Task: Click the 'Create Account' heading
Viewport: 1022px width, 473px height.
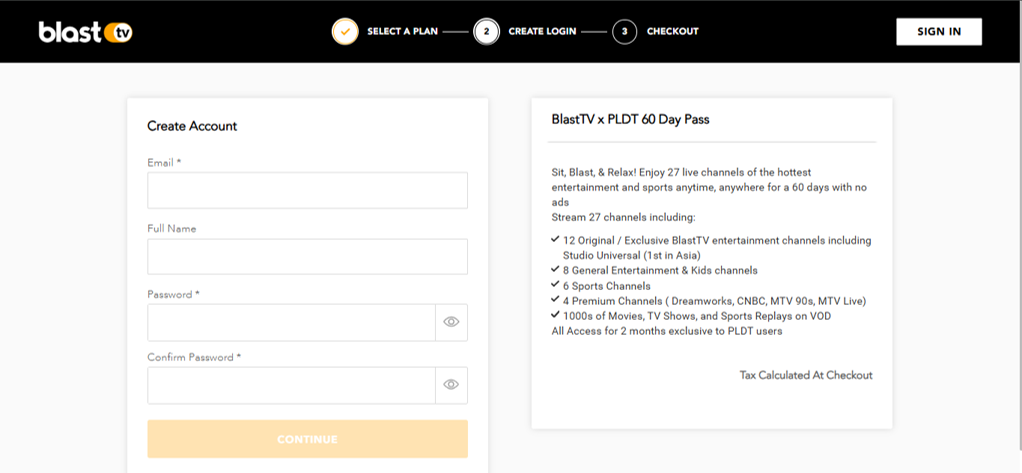Action: pyautogui.click(x=192, y=126)
